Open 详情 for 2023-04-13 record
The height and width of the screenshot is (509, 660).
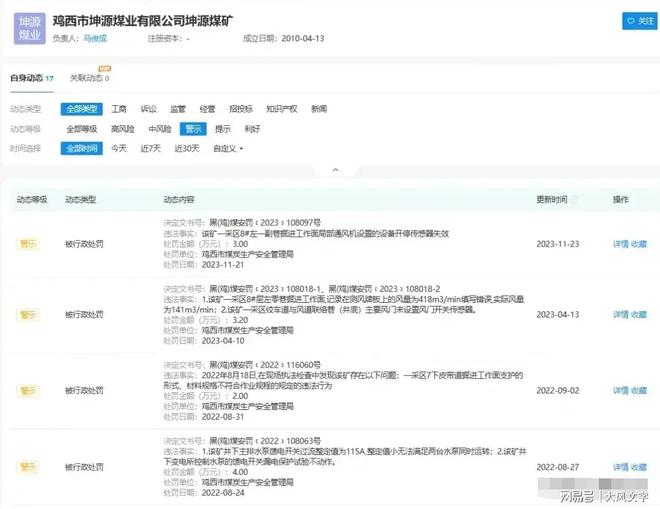pos(621,314)
